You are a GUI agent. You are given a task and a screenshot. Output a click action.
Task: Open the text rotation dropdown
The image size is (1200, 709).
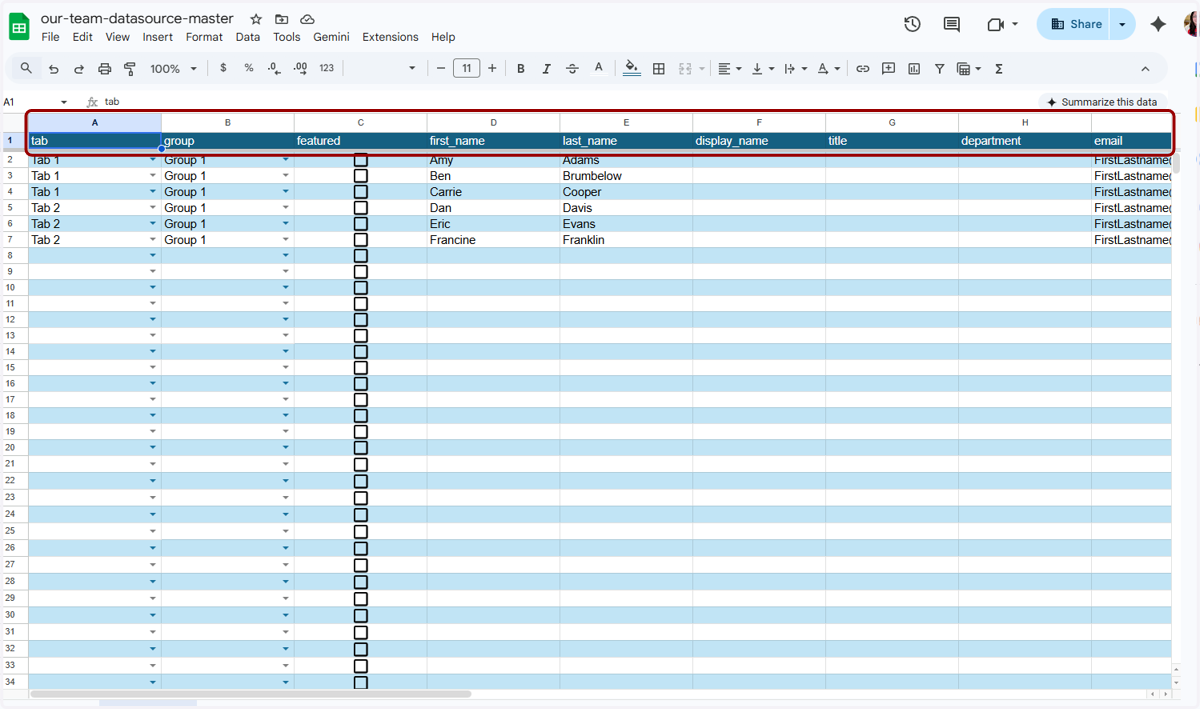[x=829, y=68]
